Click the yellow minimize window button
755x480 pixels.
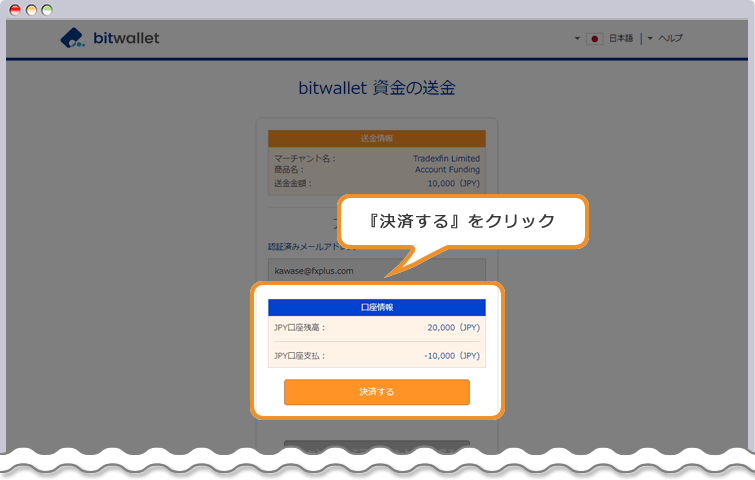[x=31, y=10]
